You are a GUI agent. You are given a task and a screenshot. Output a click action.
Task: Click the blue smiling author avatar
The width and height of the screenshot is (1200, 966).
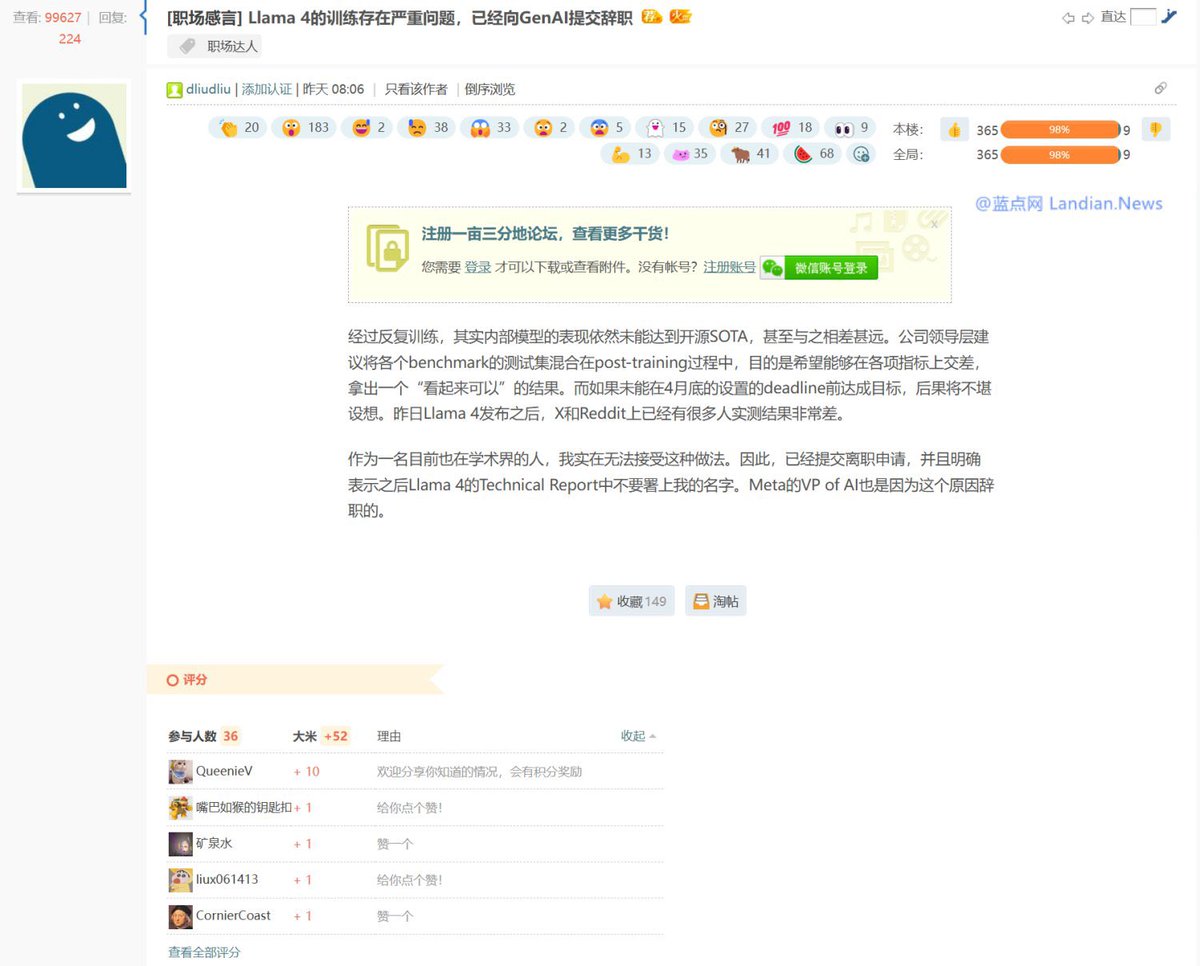point(75,136)
